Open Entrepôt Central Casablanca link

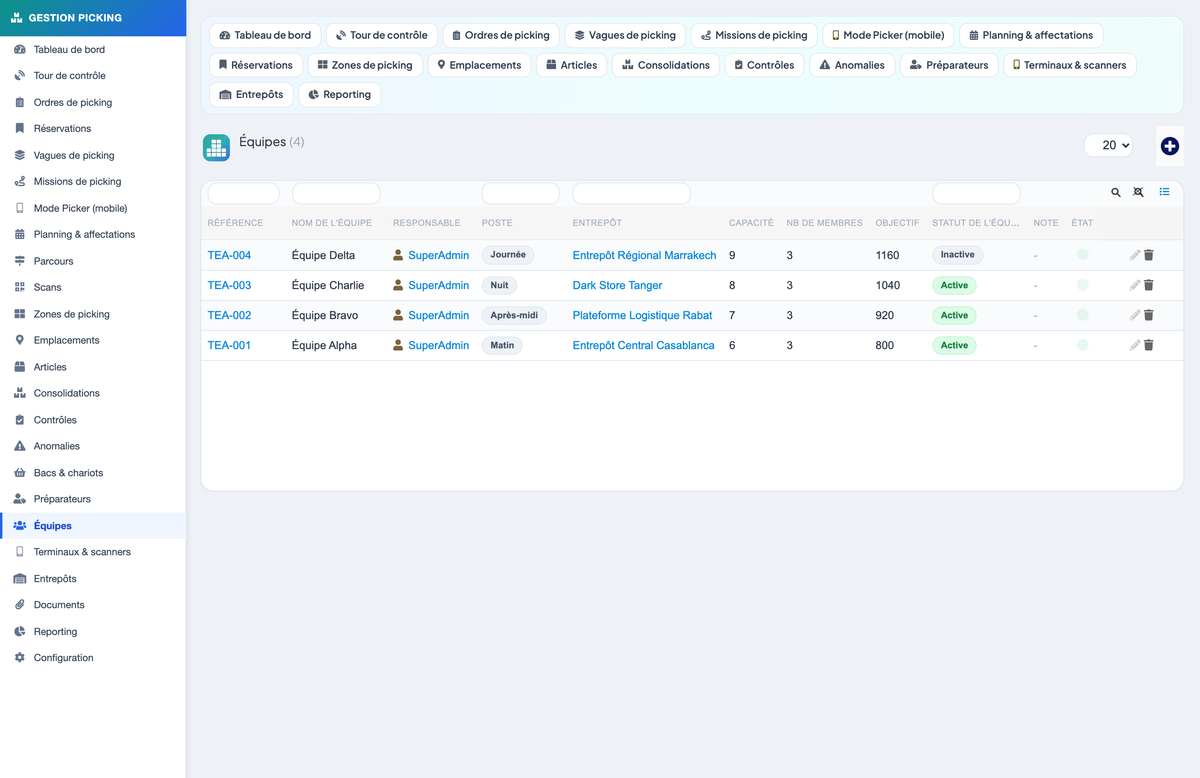[x=643, y=345]
